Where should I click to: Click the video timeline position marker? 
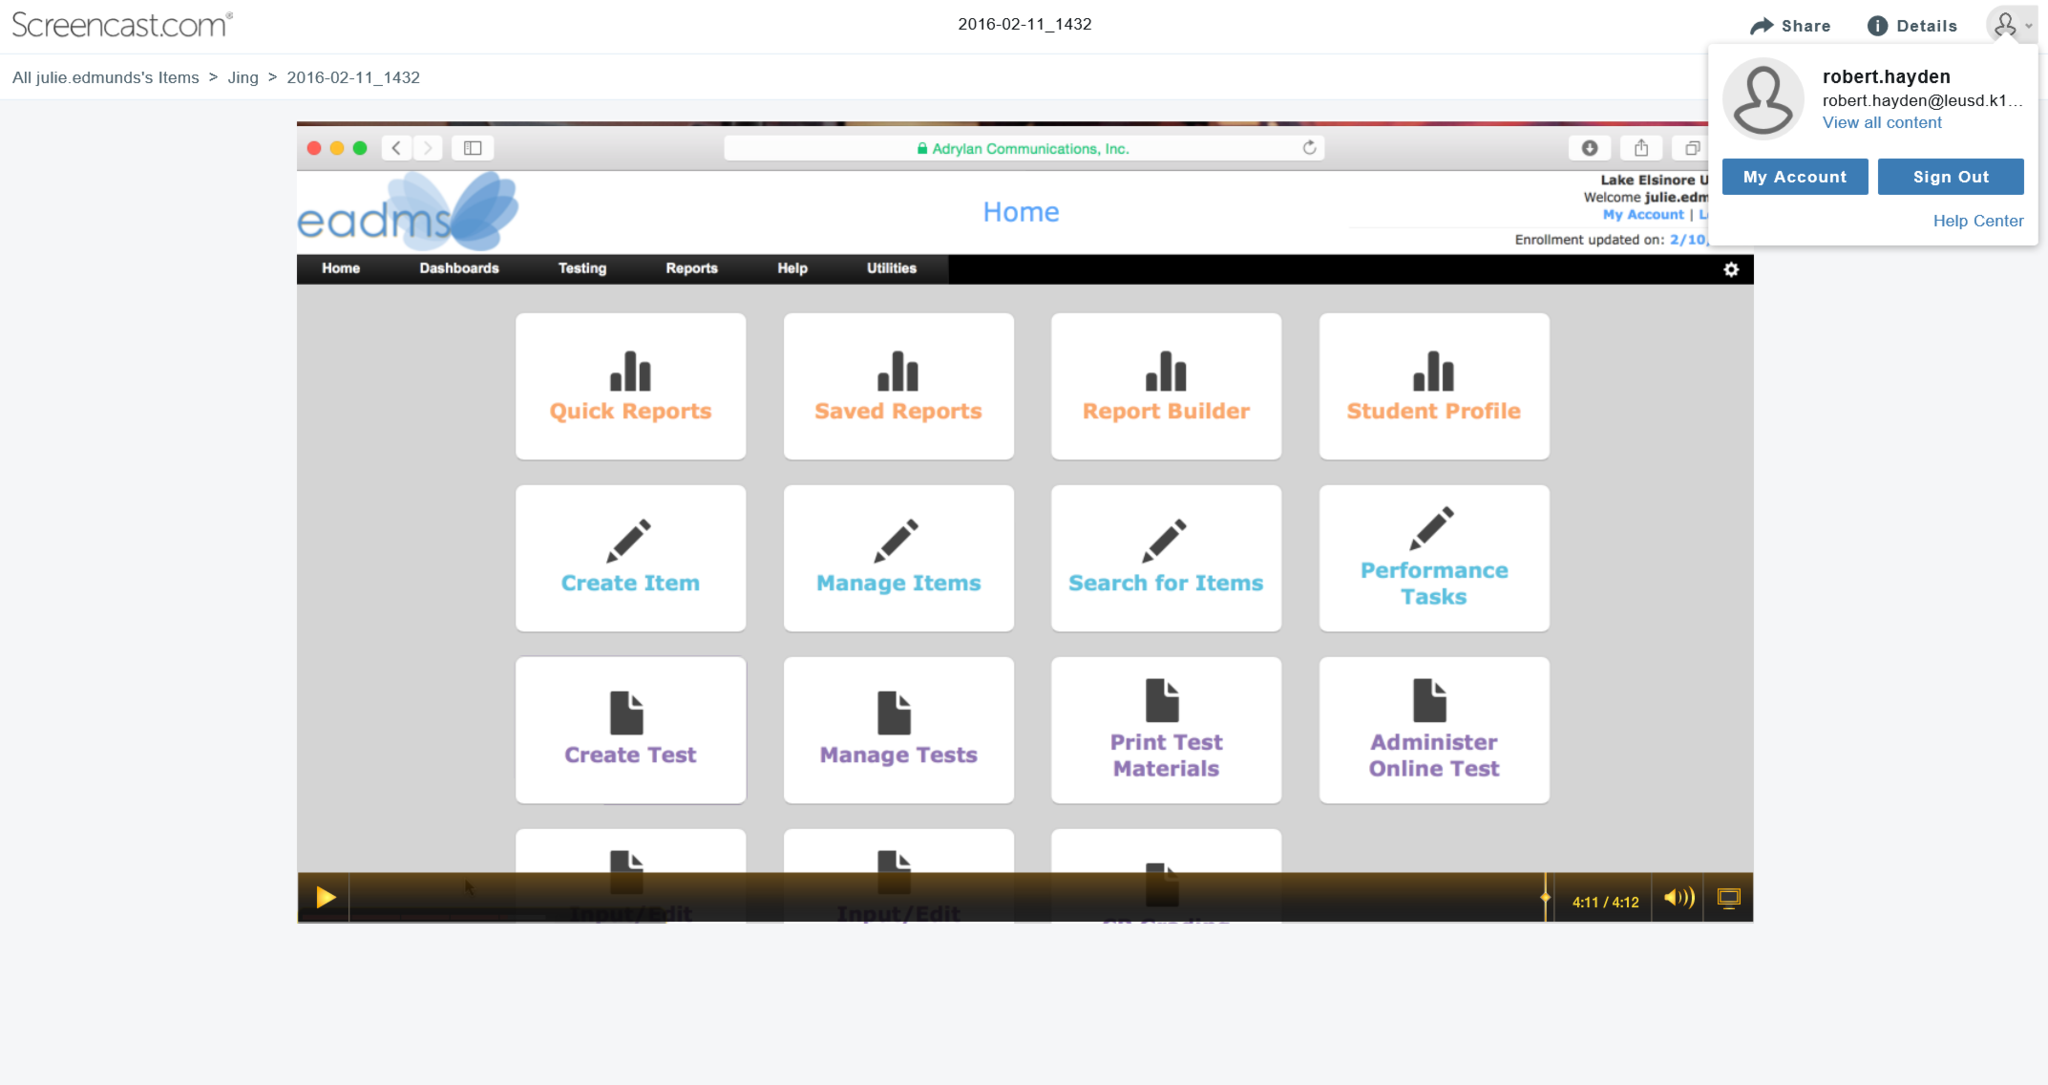tap(1545, 898)
